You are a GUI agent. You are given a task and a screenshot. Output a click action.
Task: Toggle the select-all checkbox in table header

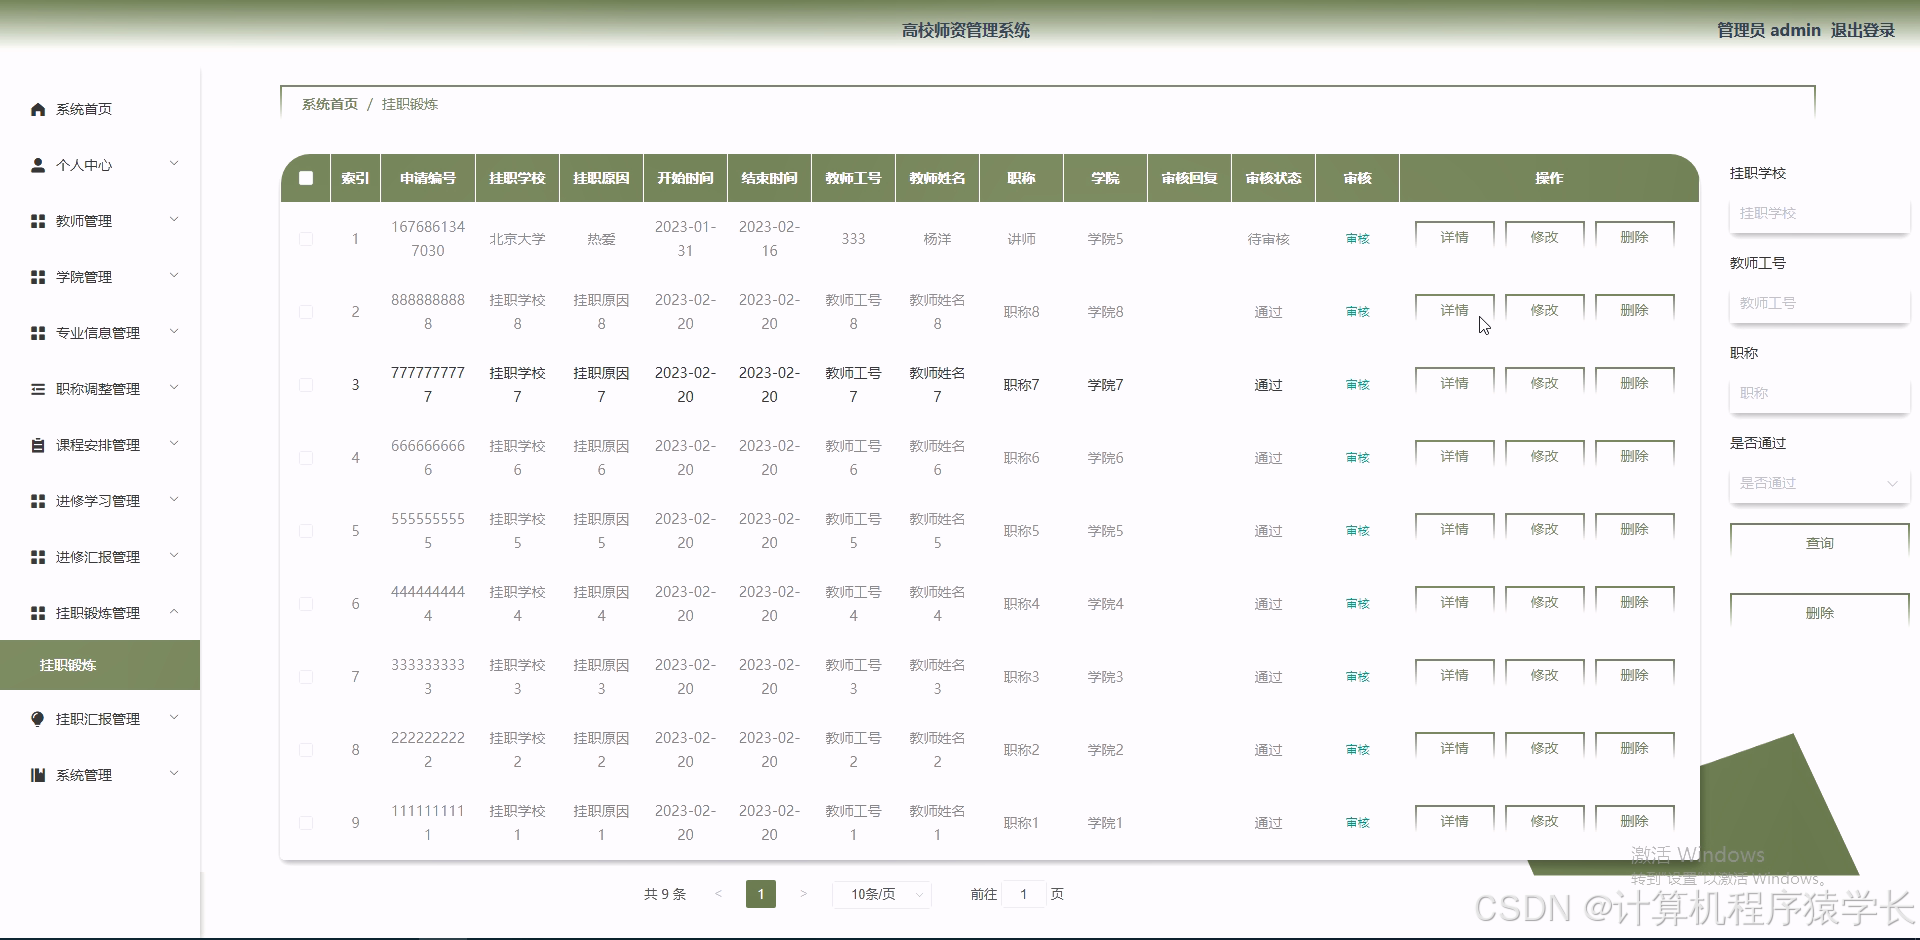click(306, 178)
